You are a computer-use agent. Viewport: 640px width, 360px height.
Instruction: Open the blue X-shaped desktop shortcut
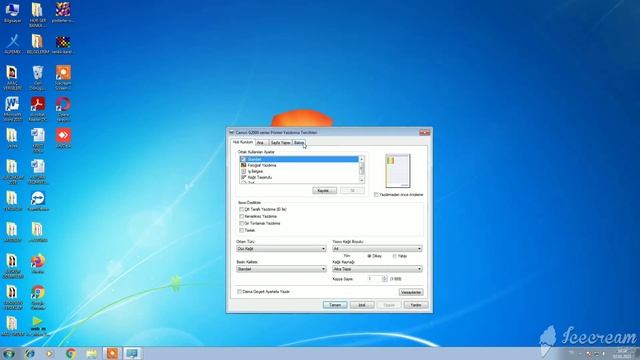[12, 44]
